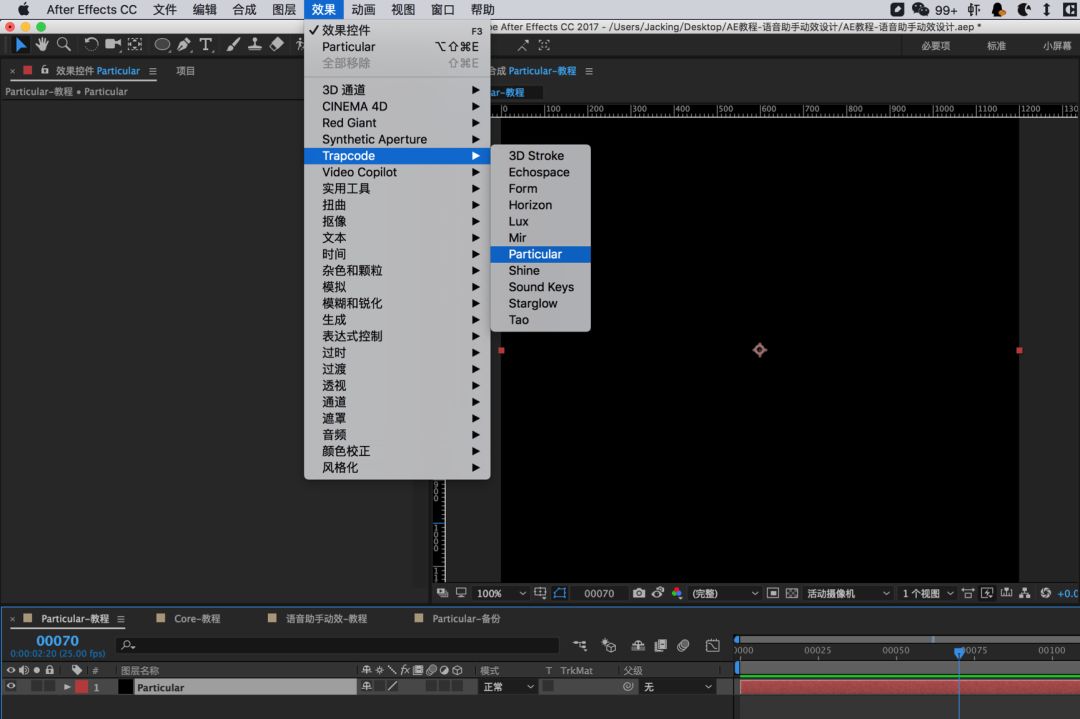Open the 活动摄像机 camera view dropdown
The width and height of the screenshot is (1080, 719).
(848, 593)
